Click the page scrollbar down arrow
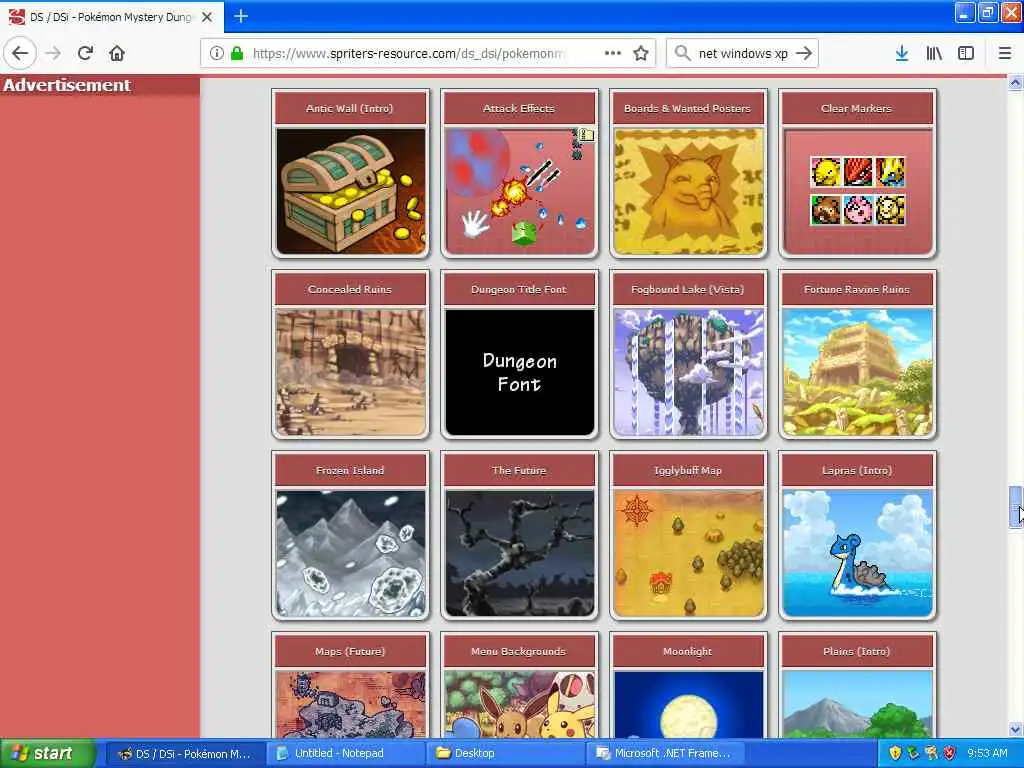 pos(1015,729)
